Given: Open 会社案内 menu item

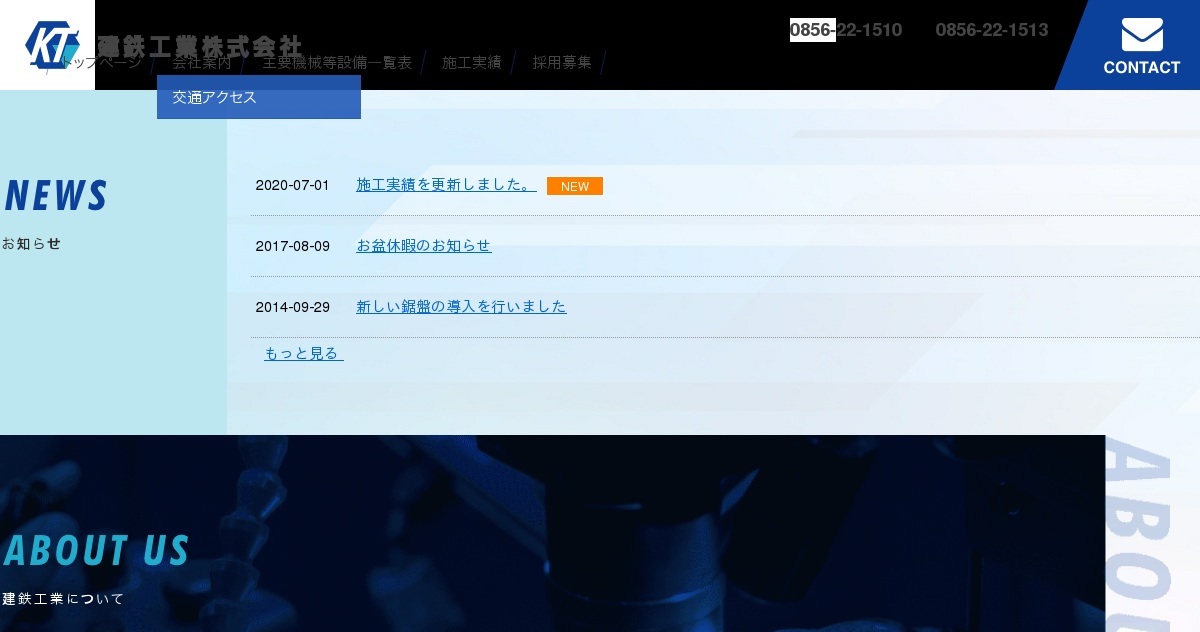Looking at the screenshot, I should 202,62.
